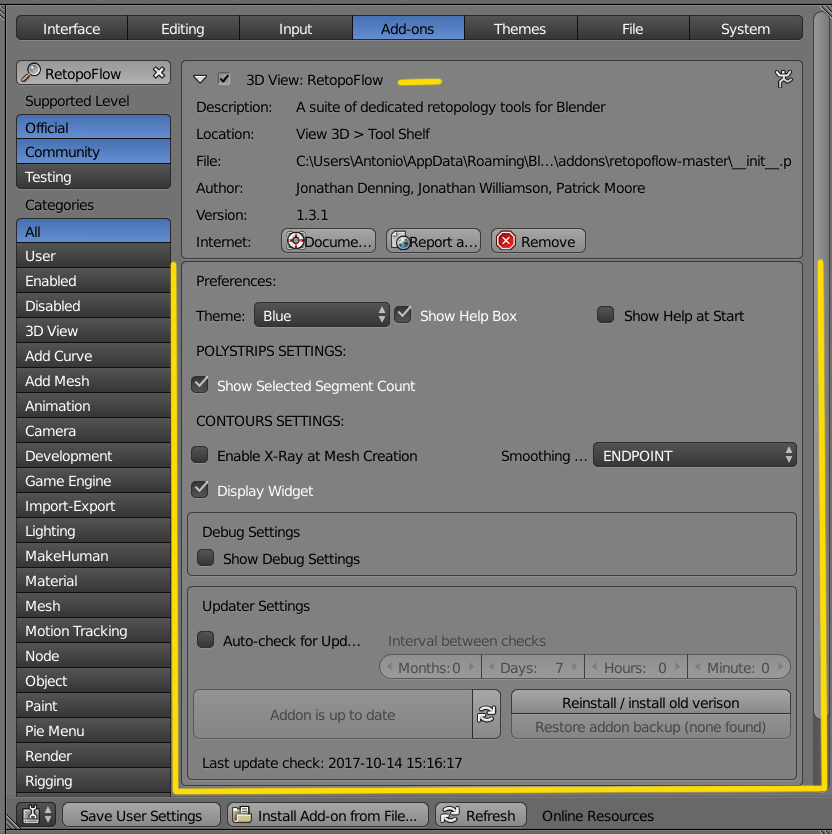Click the RetopoFlow add-on figure icon
Viewport: 832px width, 834px height.
coord(784,79)
